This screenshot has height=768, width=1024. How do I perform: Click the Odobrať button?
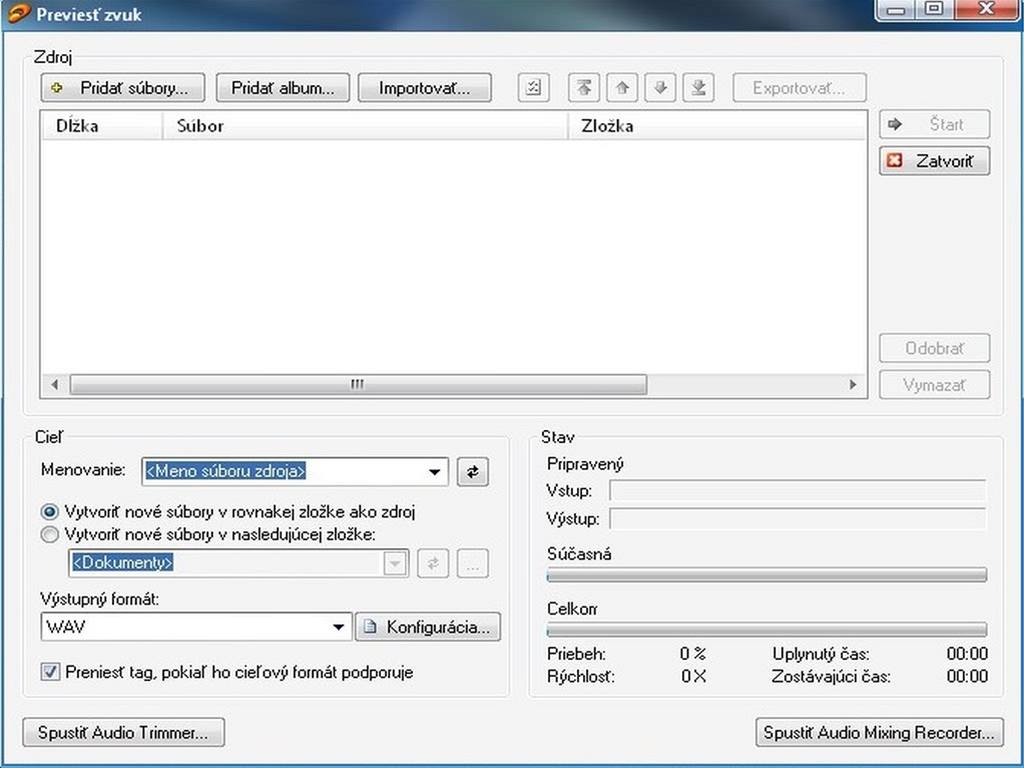click(935, 348)
